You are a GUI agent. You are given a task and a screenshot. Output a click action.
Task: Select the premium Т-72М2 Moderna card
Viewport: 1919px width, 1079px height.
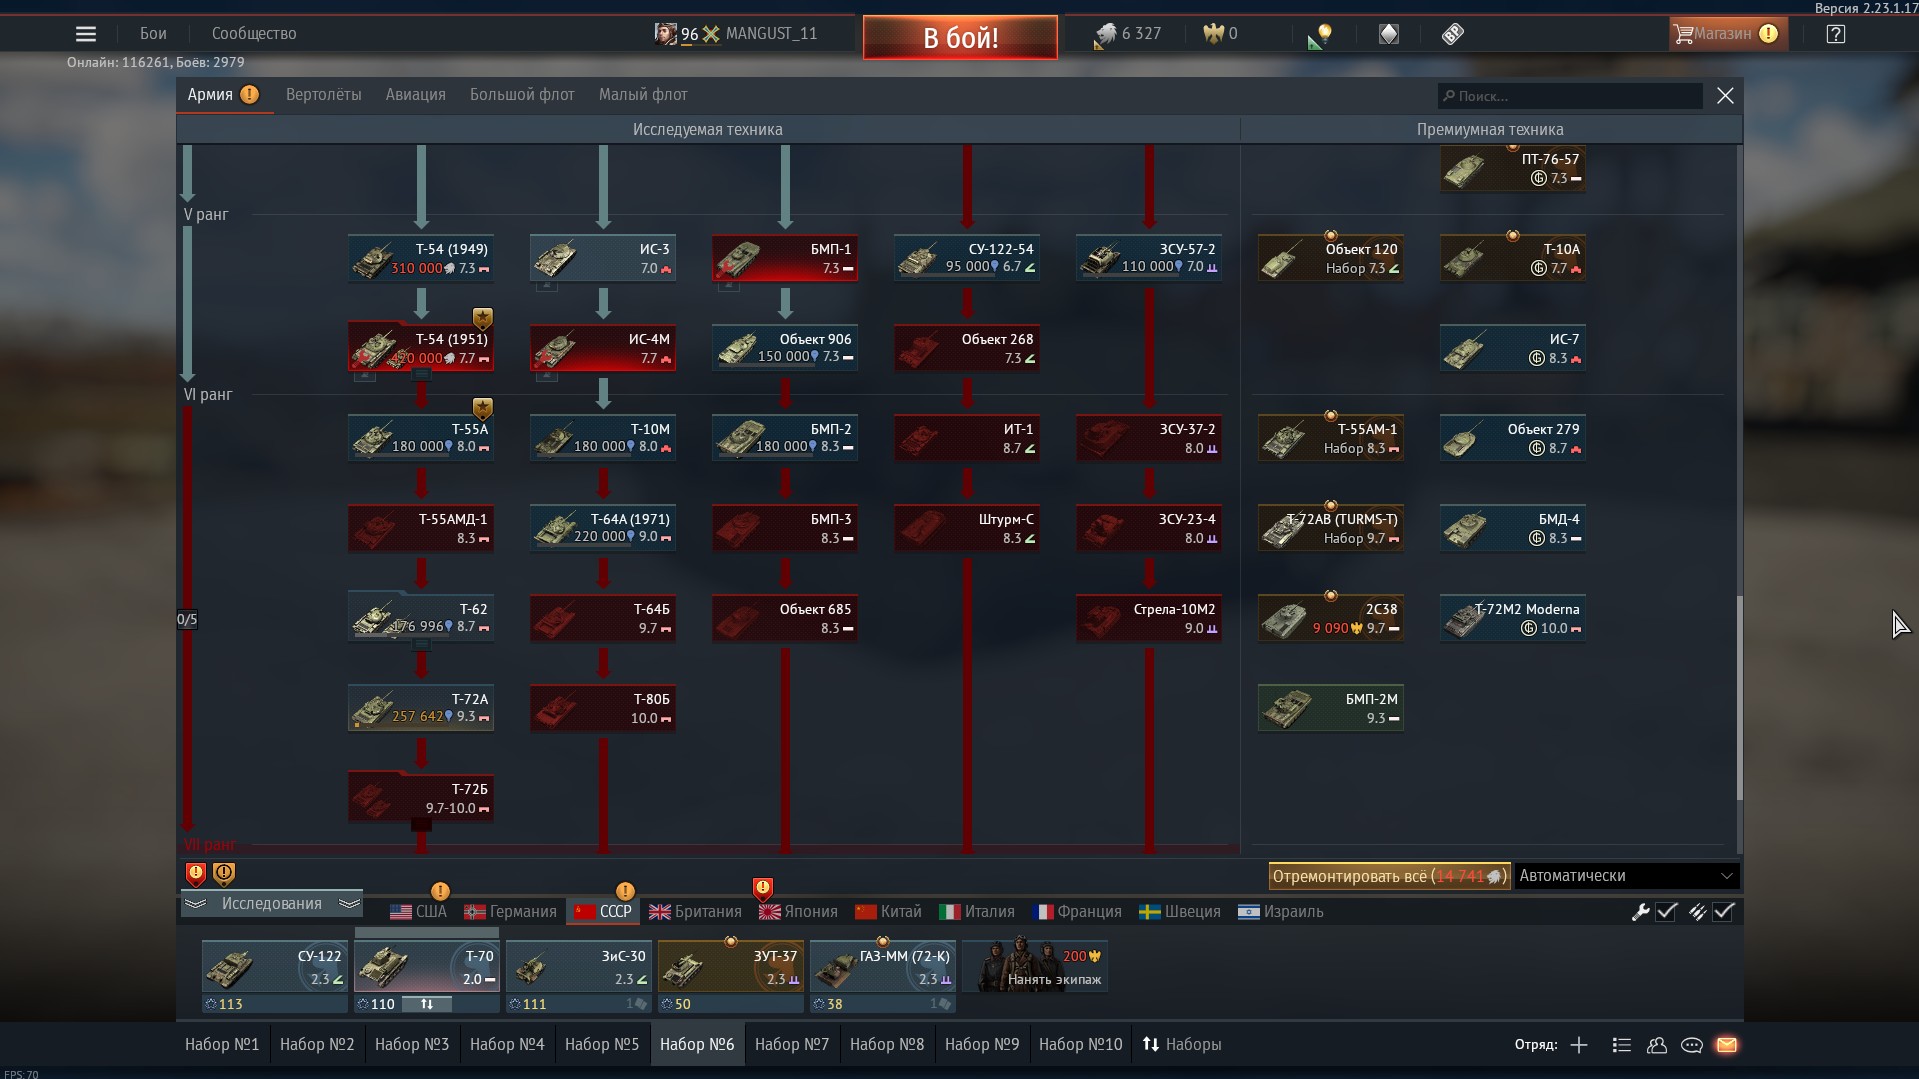tap(1513, 618)
